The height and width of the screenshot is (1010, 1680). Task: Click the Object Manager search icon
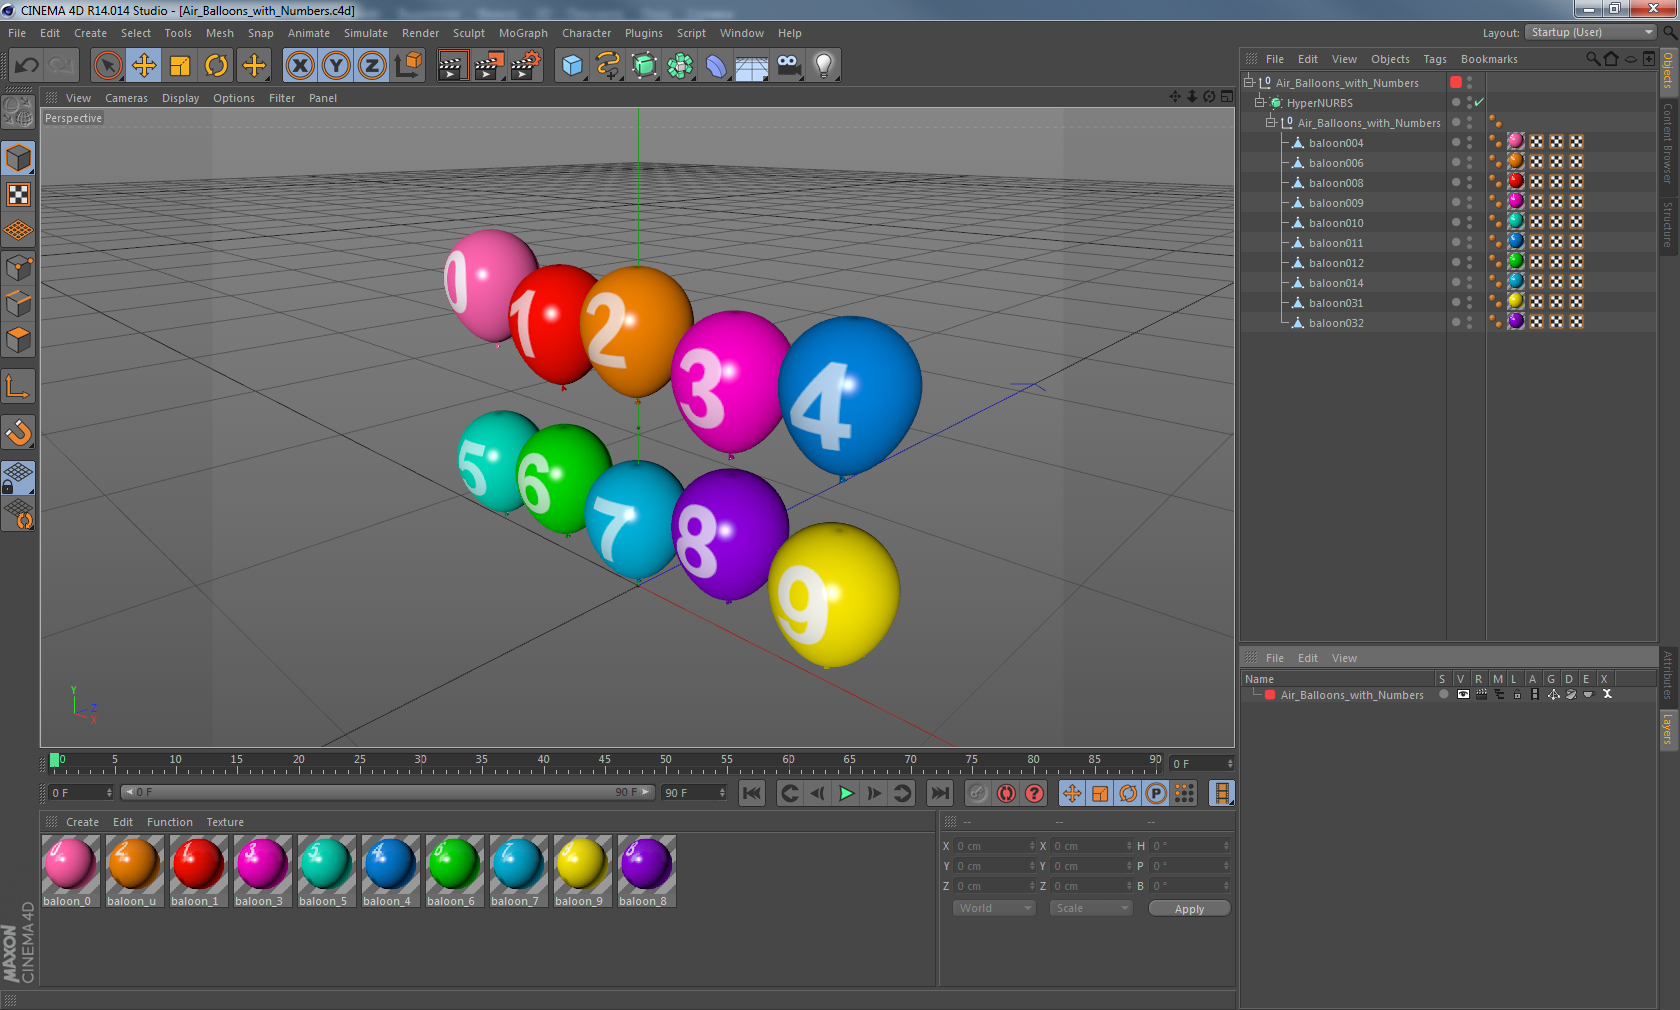(1592, 59)
